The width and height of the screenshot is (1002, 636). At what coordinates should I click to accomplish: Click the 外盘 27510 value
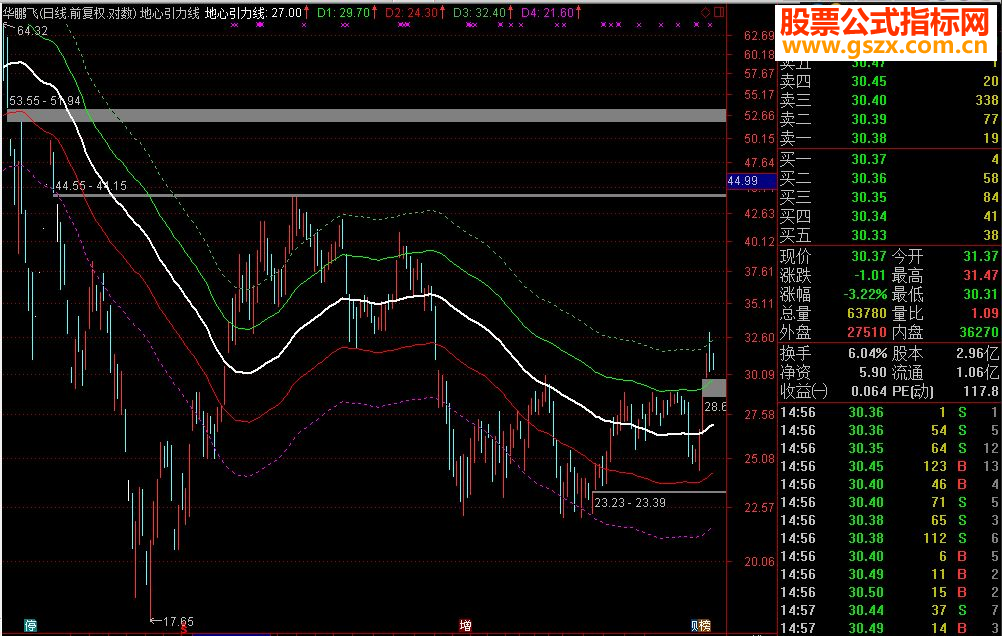(x=867, y=332)
